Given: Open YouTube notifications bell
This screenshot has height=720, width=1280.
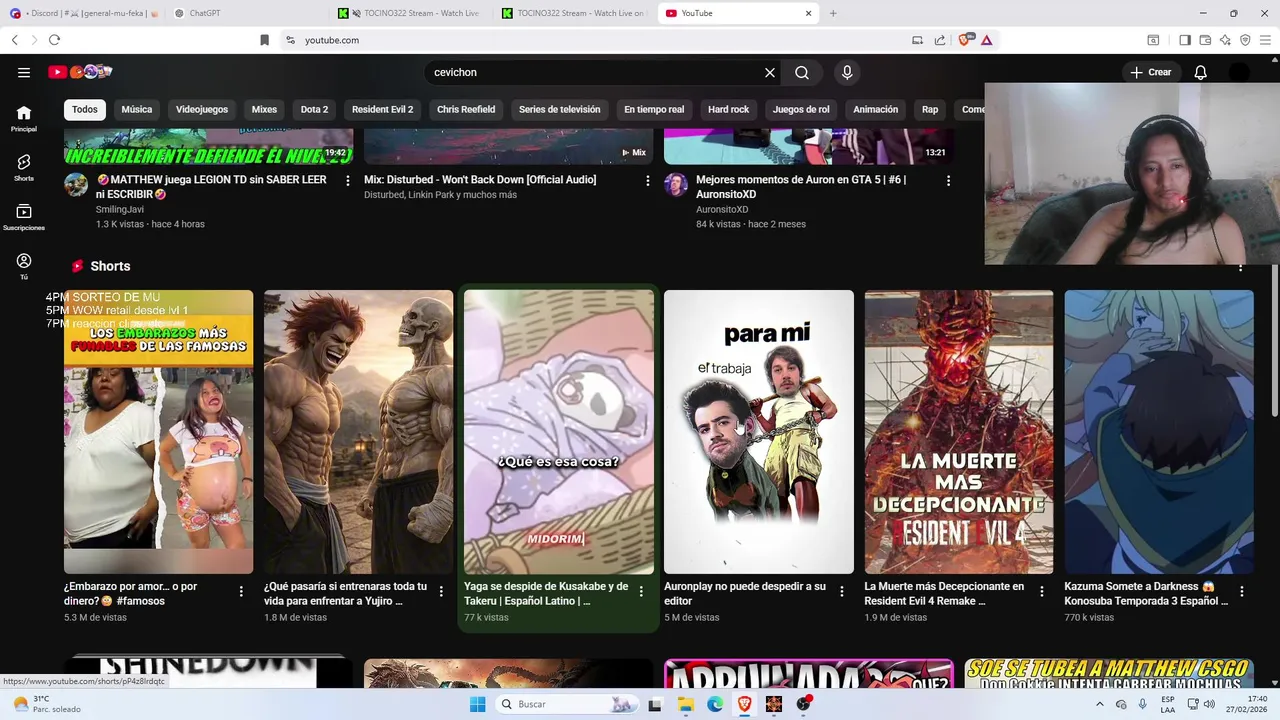Looking at the screenshot, I should coord(1201,72).
